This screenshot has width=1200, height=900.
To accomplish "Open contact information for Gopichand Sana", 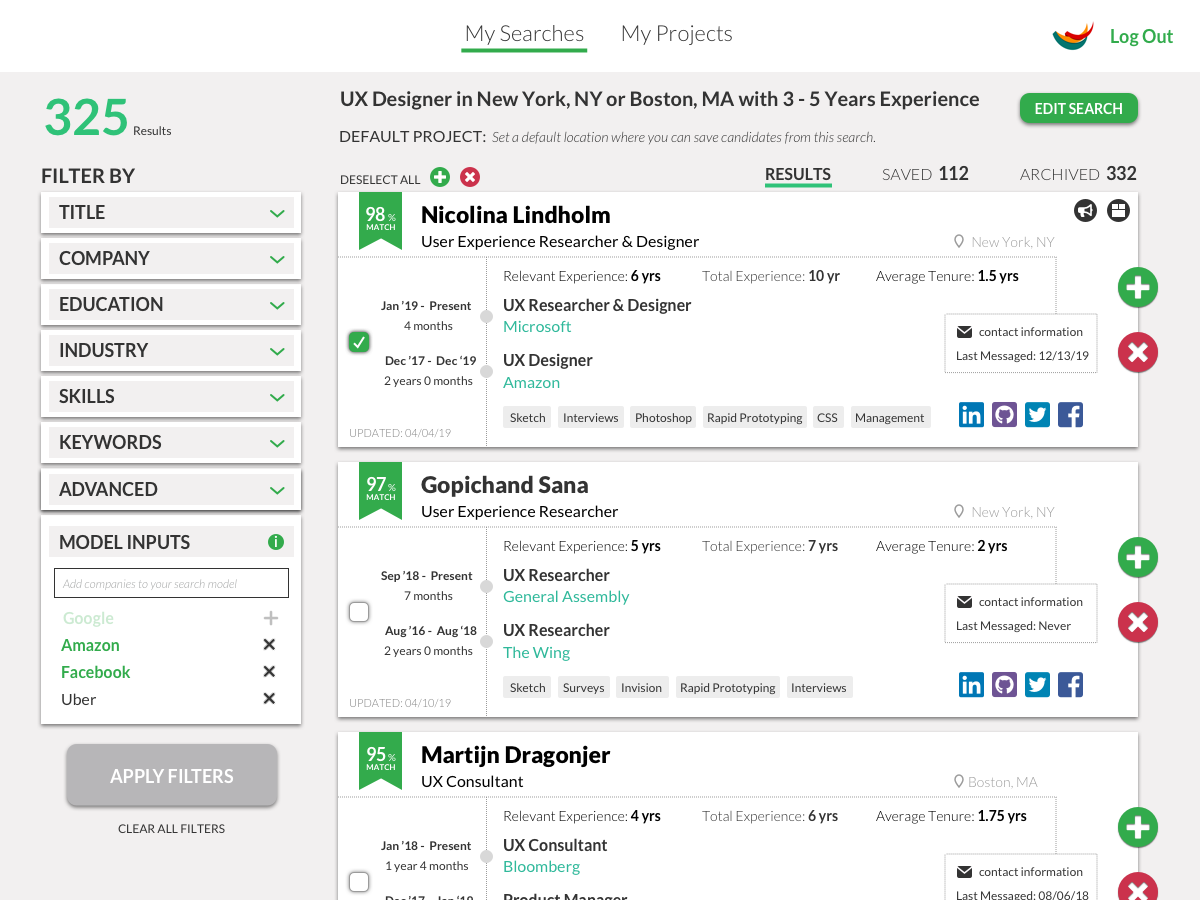I will click(x=1020, y=601).
